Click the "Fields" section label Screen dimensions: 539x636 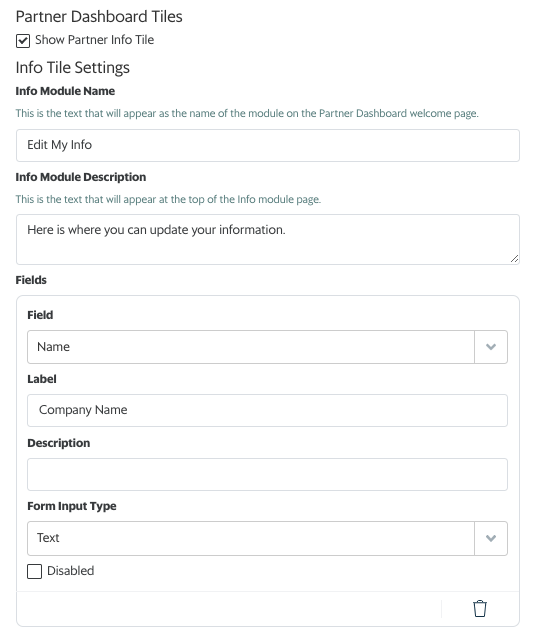coord(31,280)
